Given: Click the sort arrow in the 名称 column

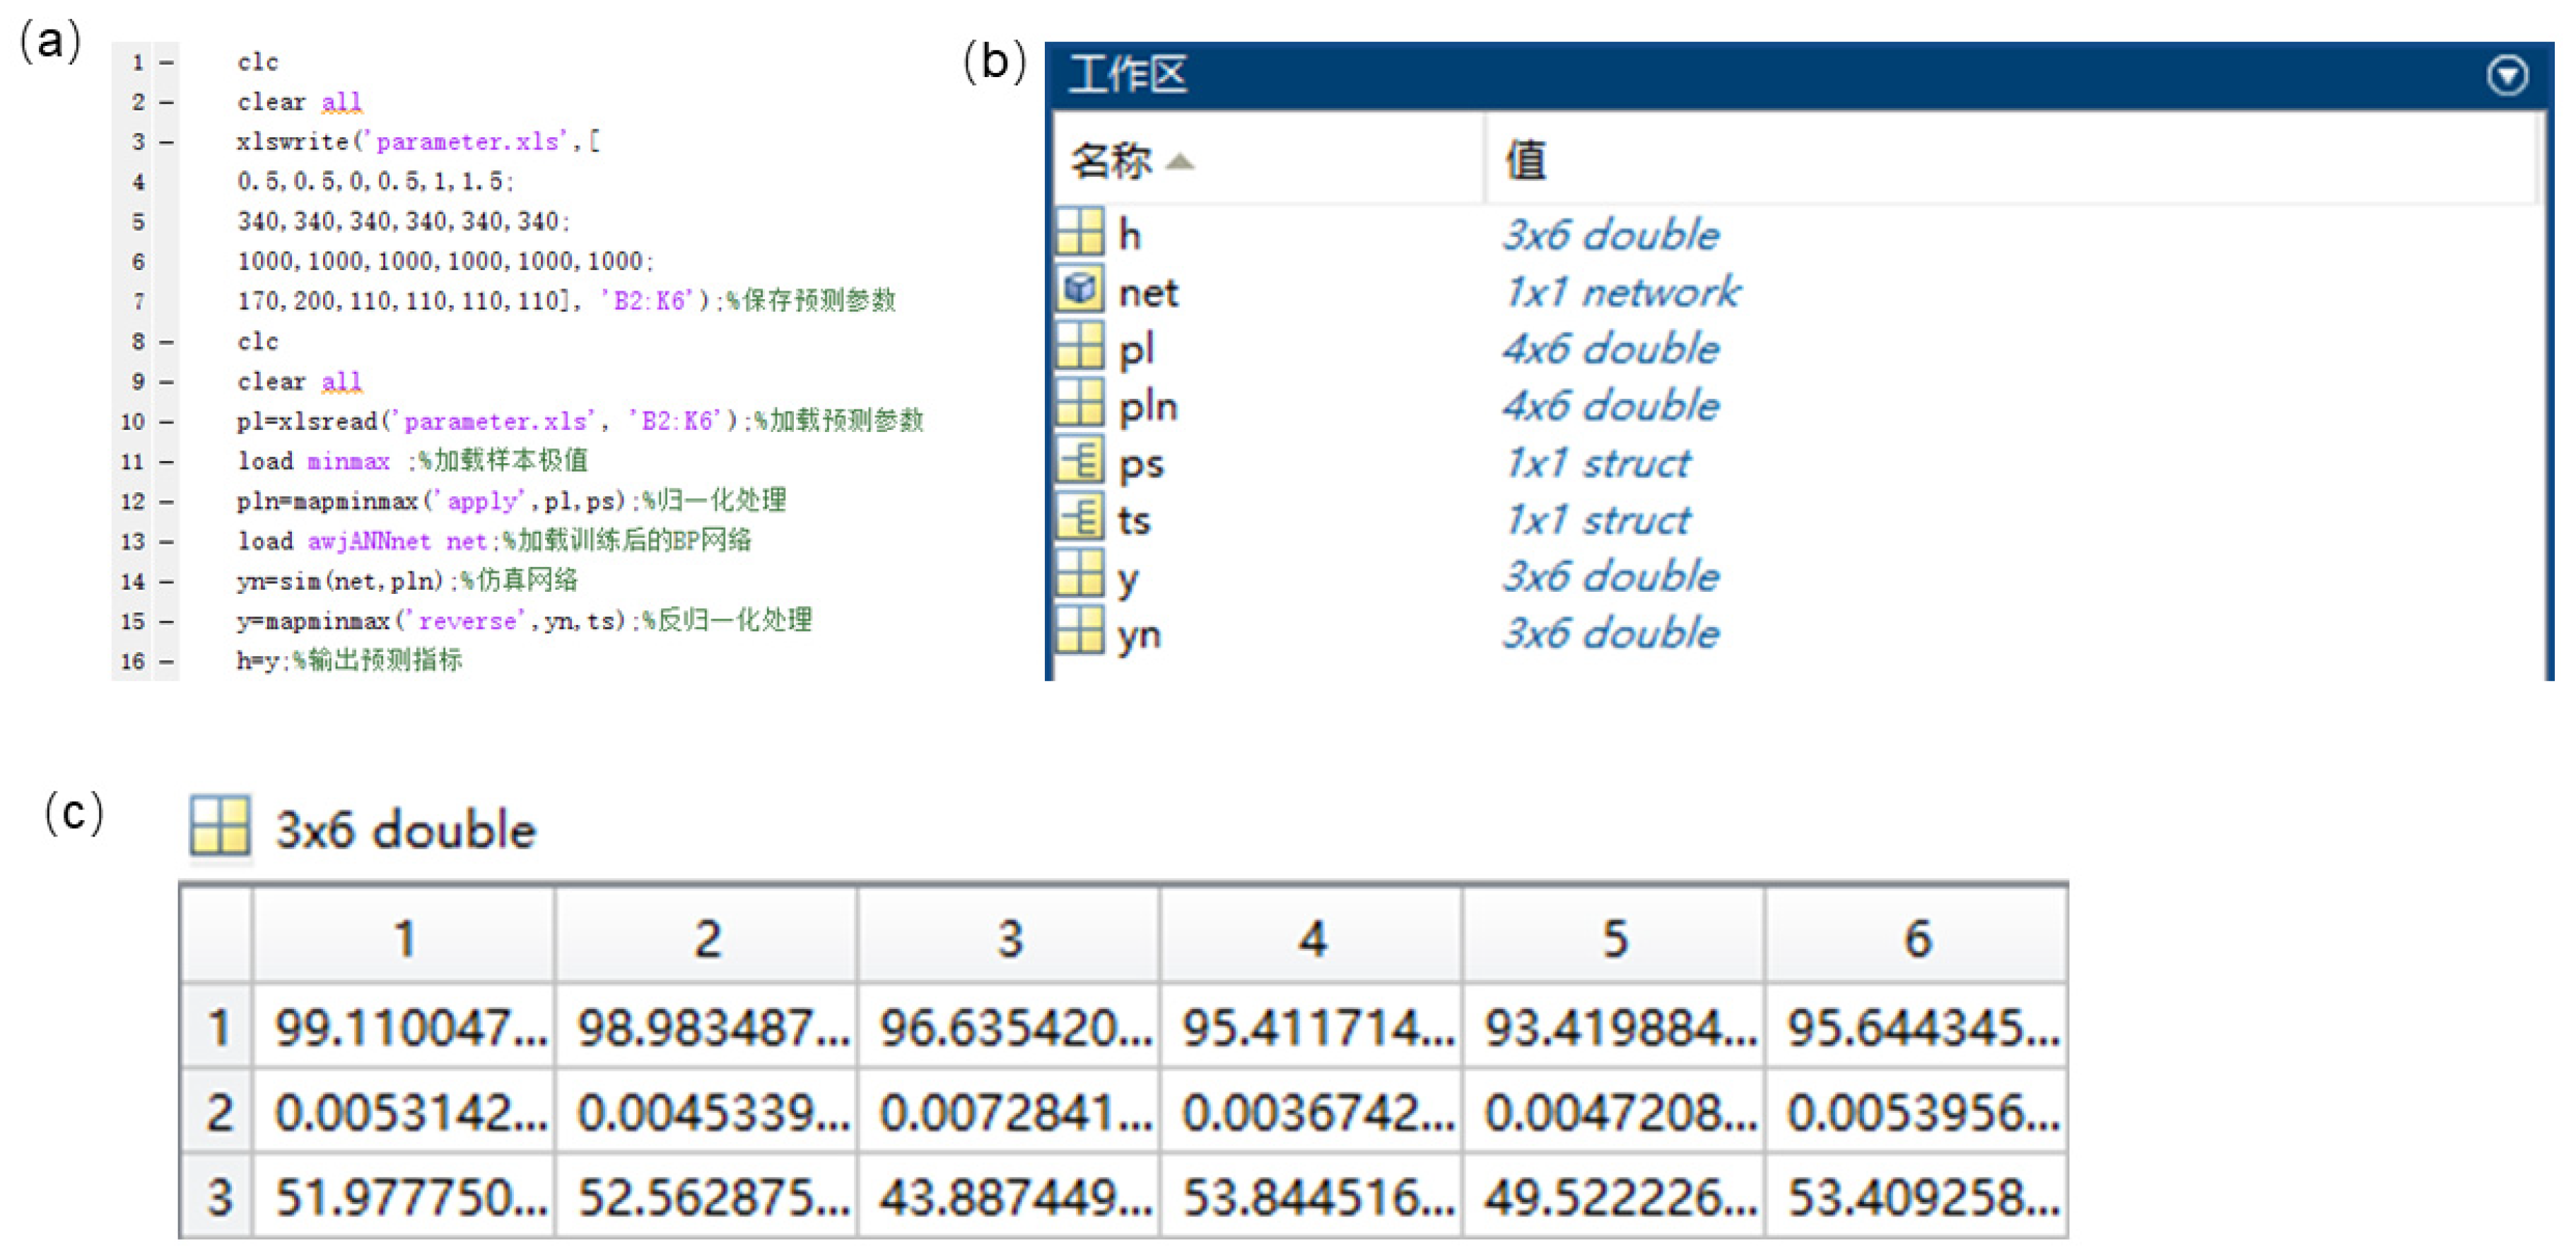Looking at the screenshot, I should coord(1180,162).
